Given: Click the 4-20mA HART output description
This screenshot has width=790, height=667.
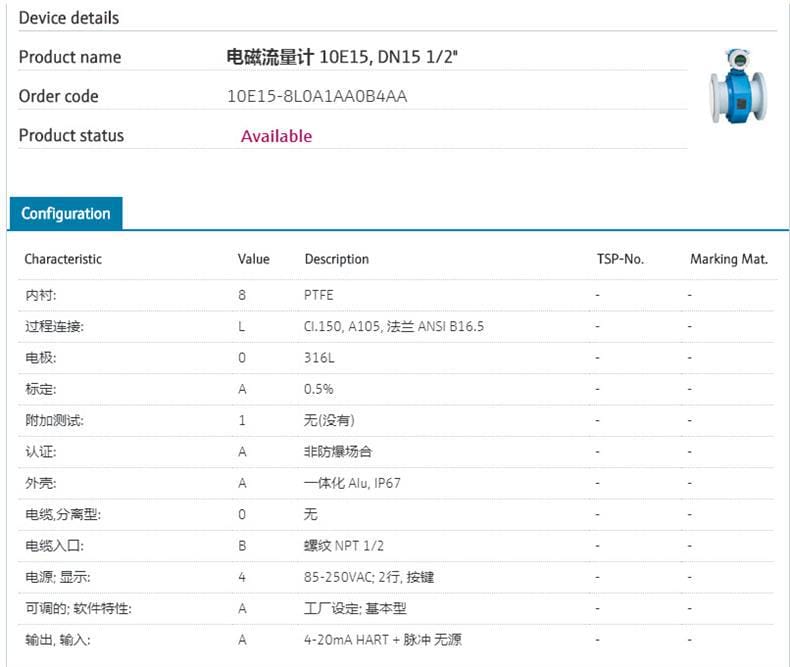Looking at the screenshot, I should click(x=382, y=639).
